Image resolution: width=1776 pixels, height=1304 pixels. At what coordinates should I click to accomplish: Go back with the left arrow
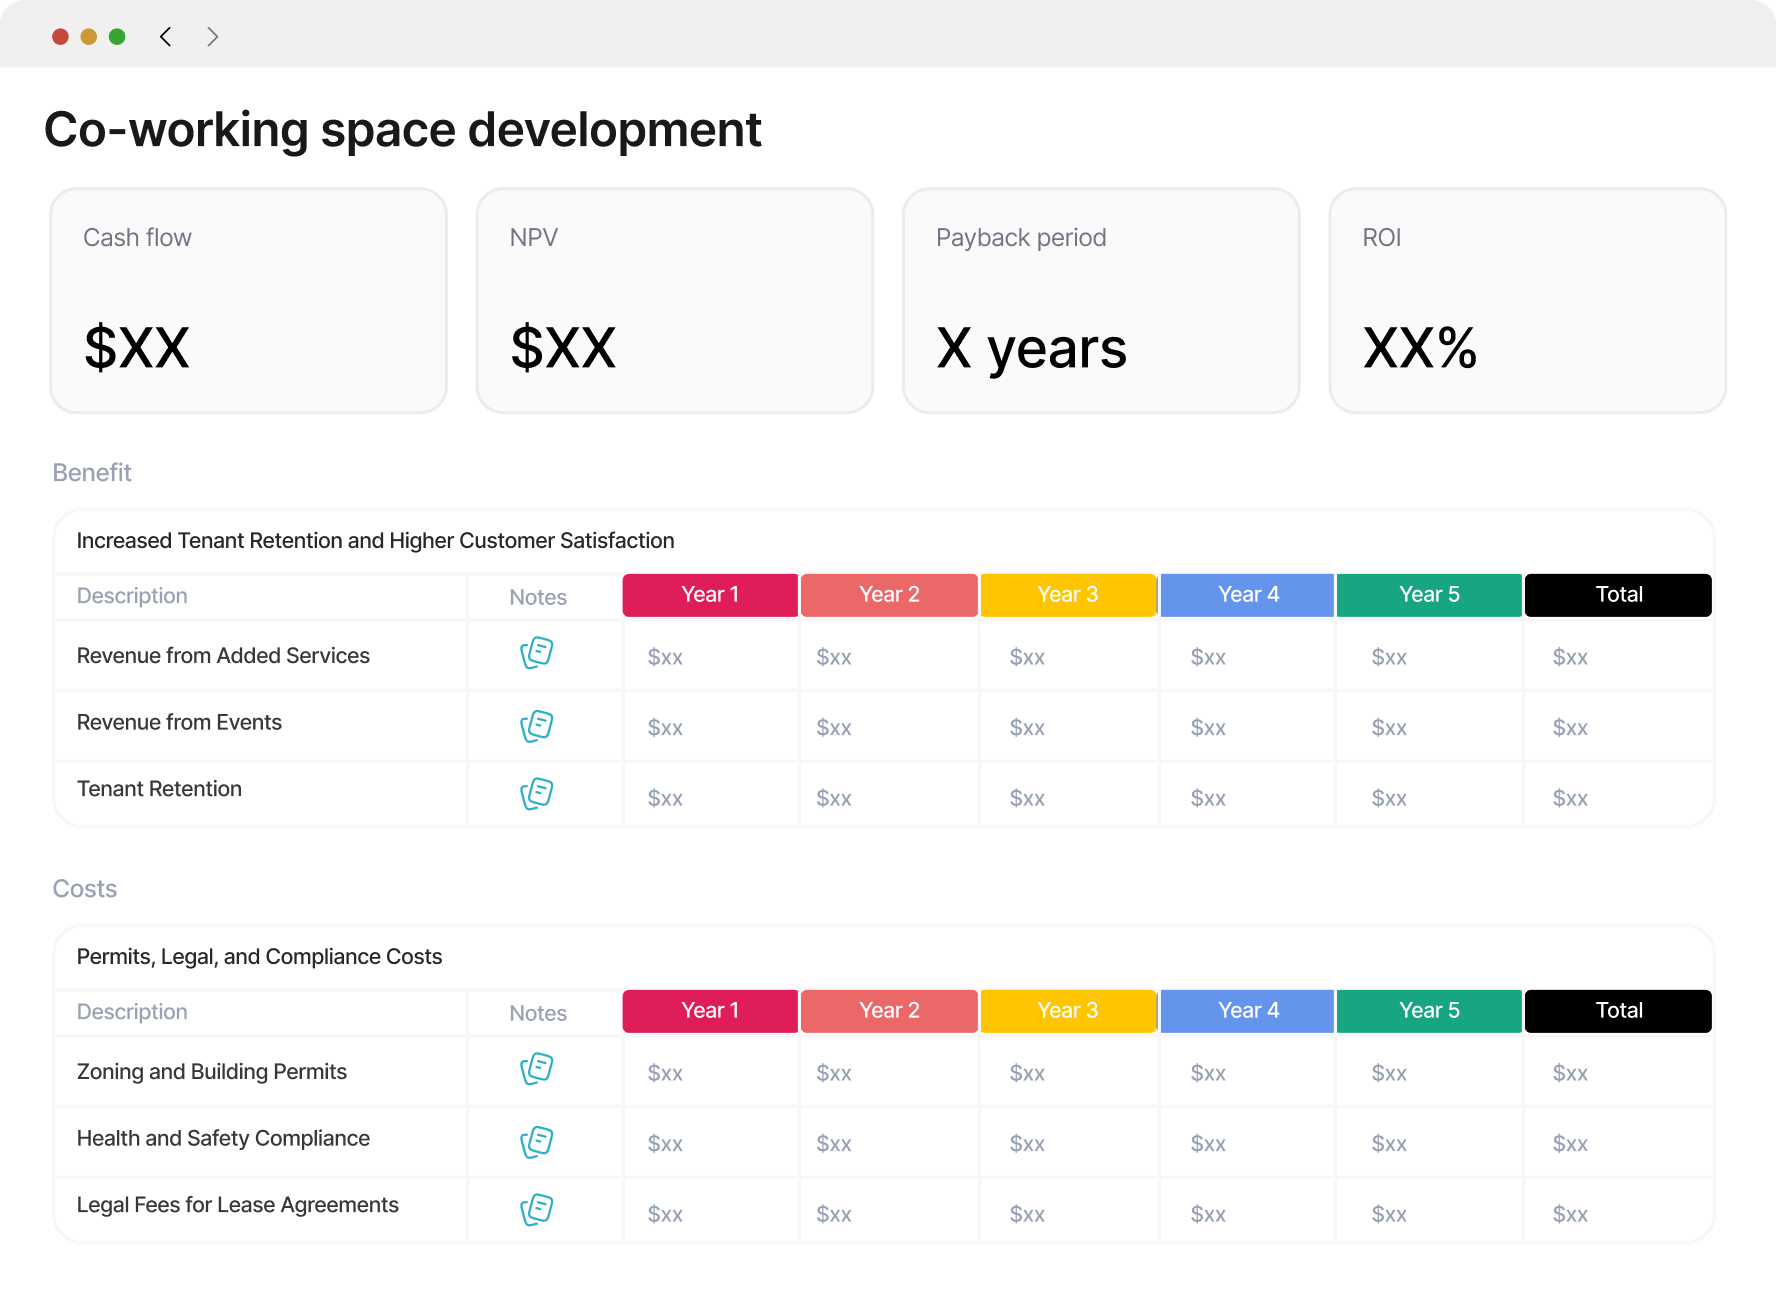click(x=166, y=37)
